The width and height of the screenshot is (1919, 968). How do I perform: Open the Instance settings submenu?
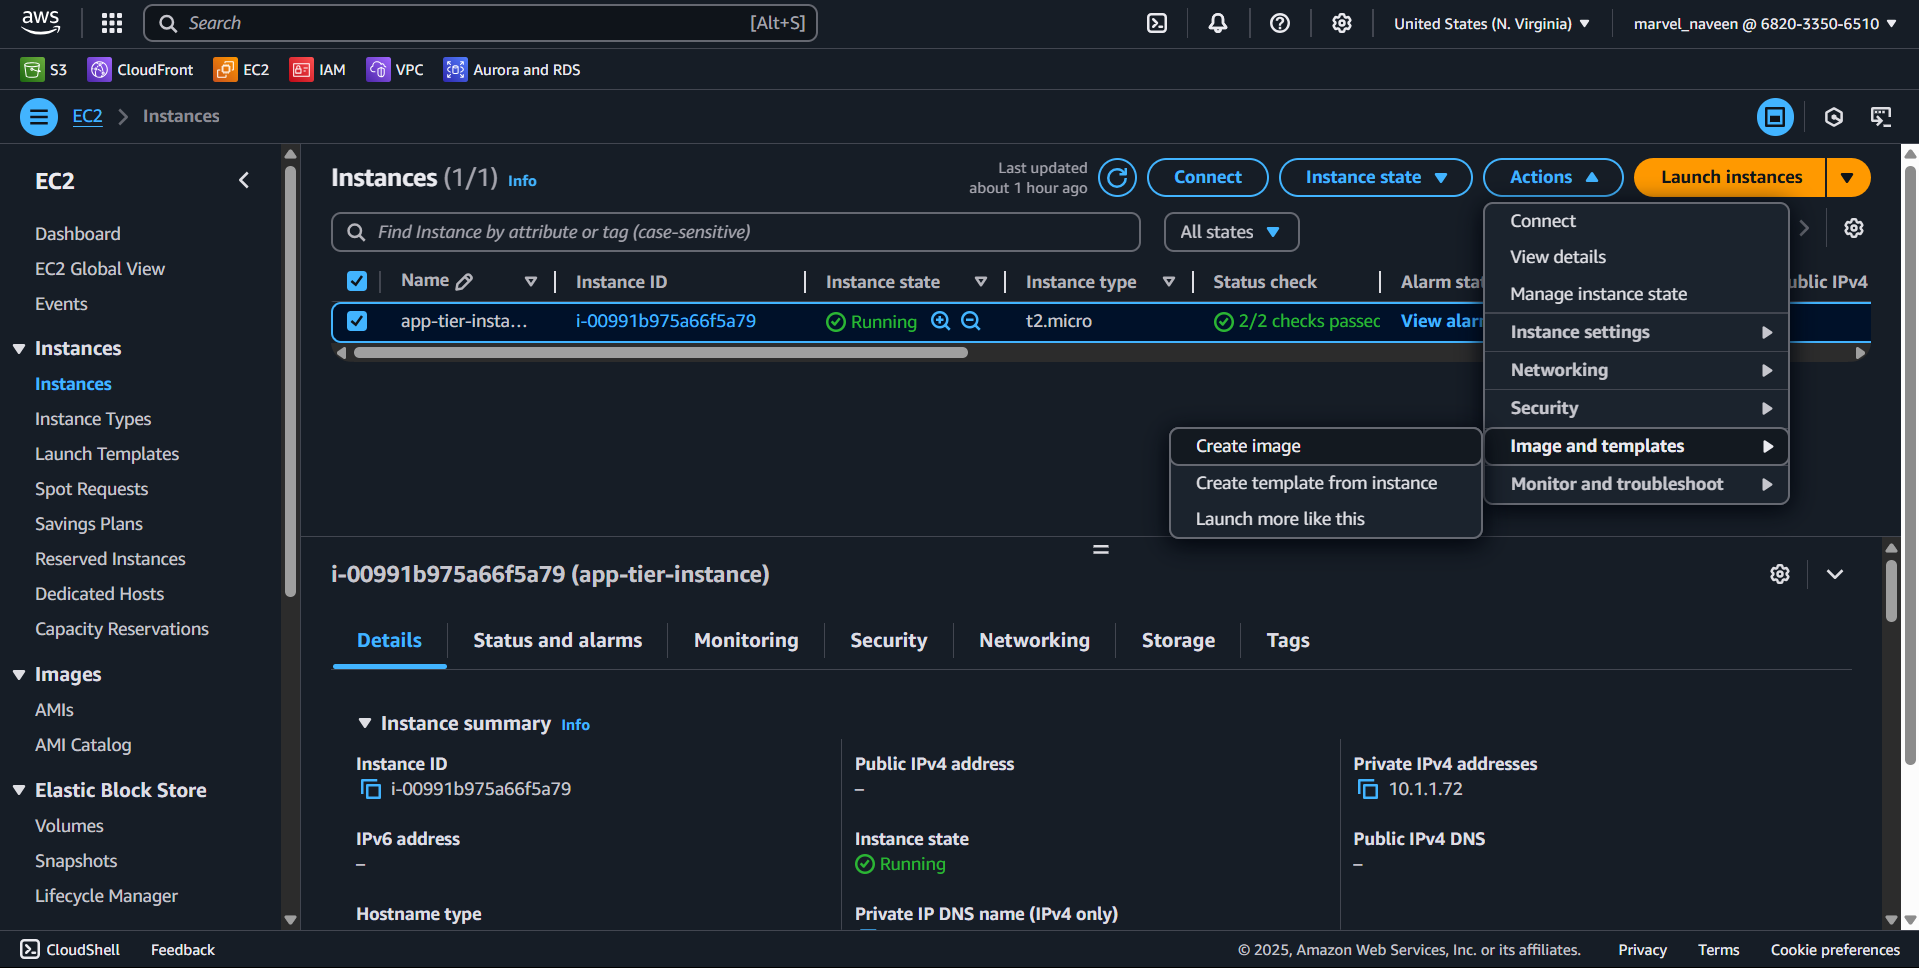coord(1636,332)
